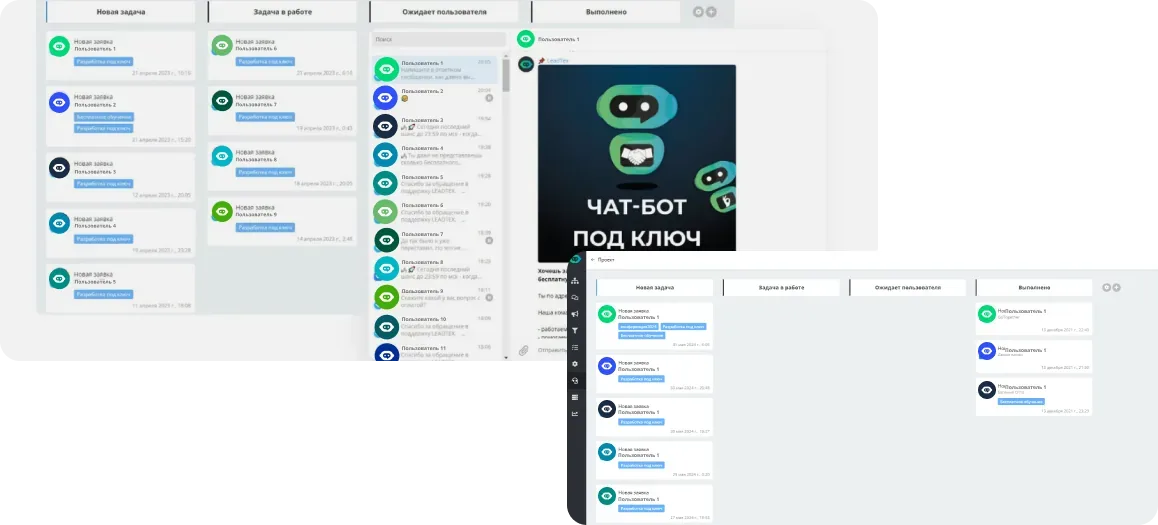
Task: Click Разработка под ключ tag on Пользователь 7 card
Action: pyautogui.click(x=265, y=117)
